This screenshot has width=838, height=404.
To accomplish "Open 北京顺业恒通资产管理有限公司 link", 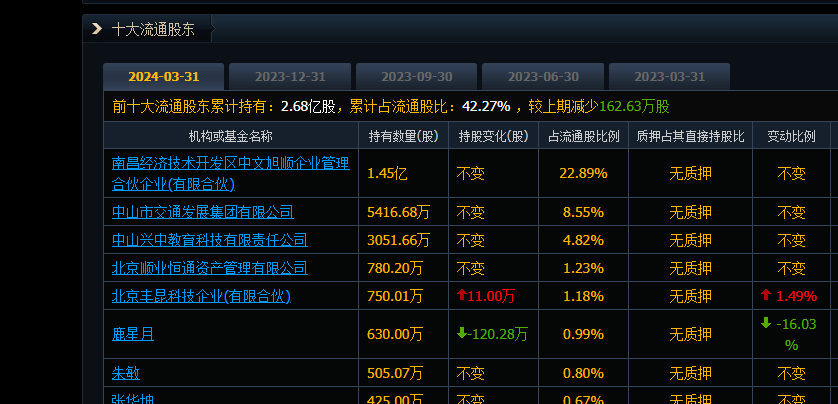I will point(210,268).
